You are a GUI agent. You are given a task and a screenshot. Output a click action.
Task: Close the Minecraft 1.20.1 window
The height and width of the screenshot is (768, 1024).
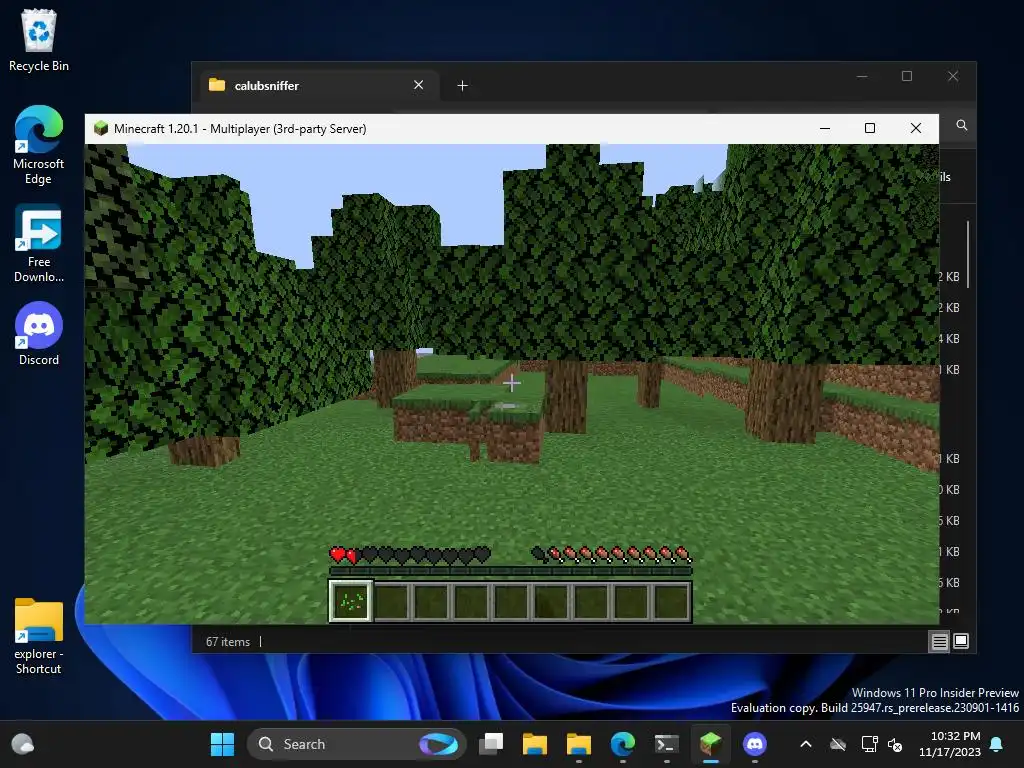(916, 129)
